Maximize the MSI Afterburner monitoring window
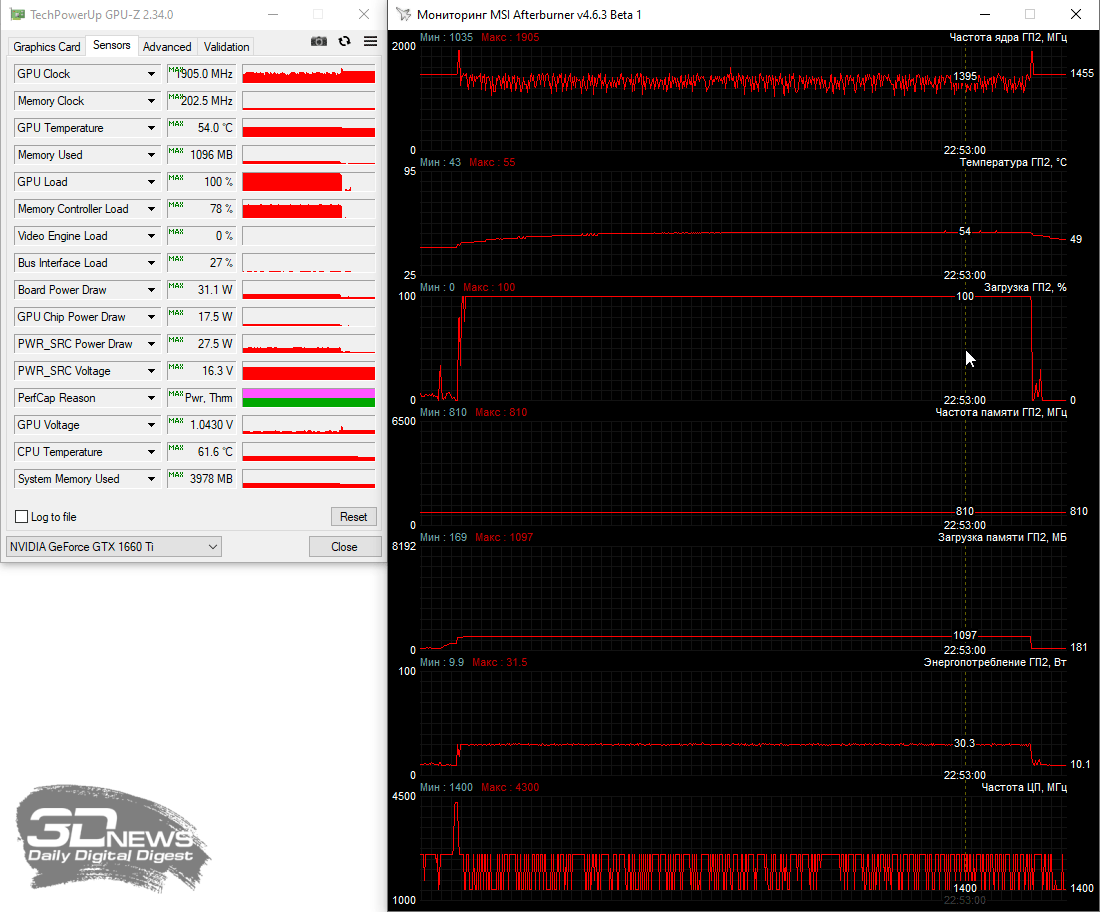Viewport: 1100px width, 912px height. [x=1030, y=14]
